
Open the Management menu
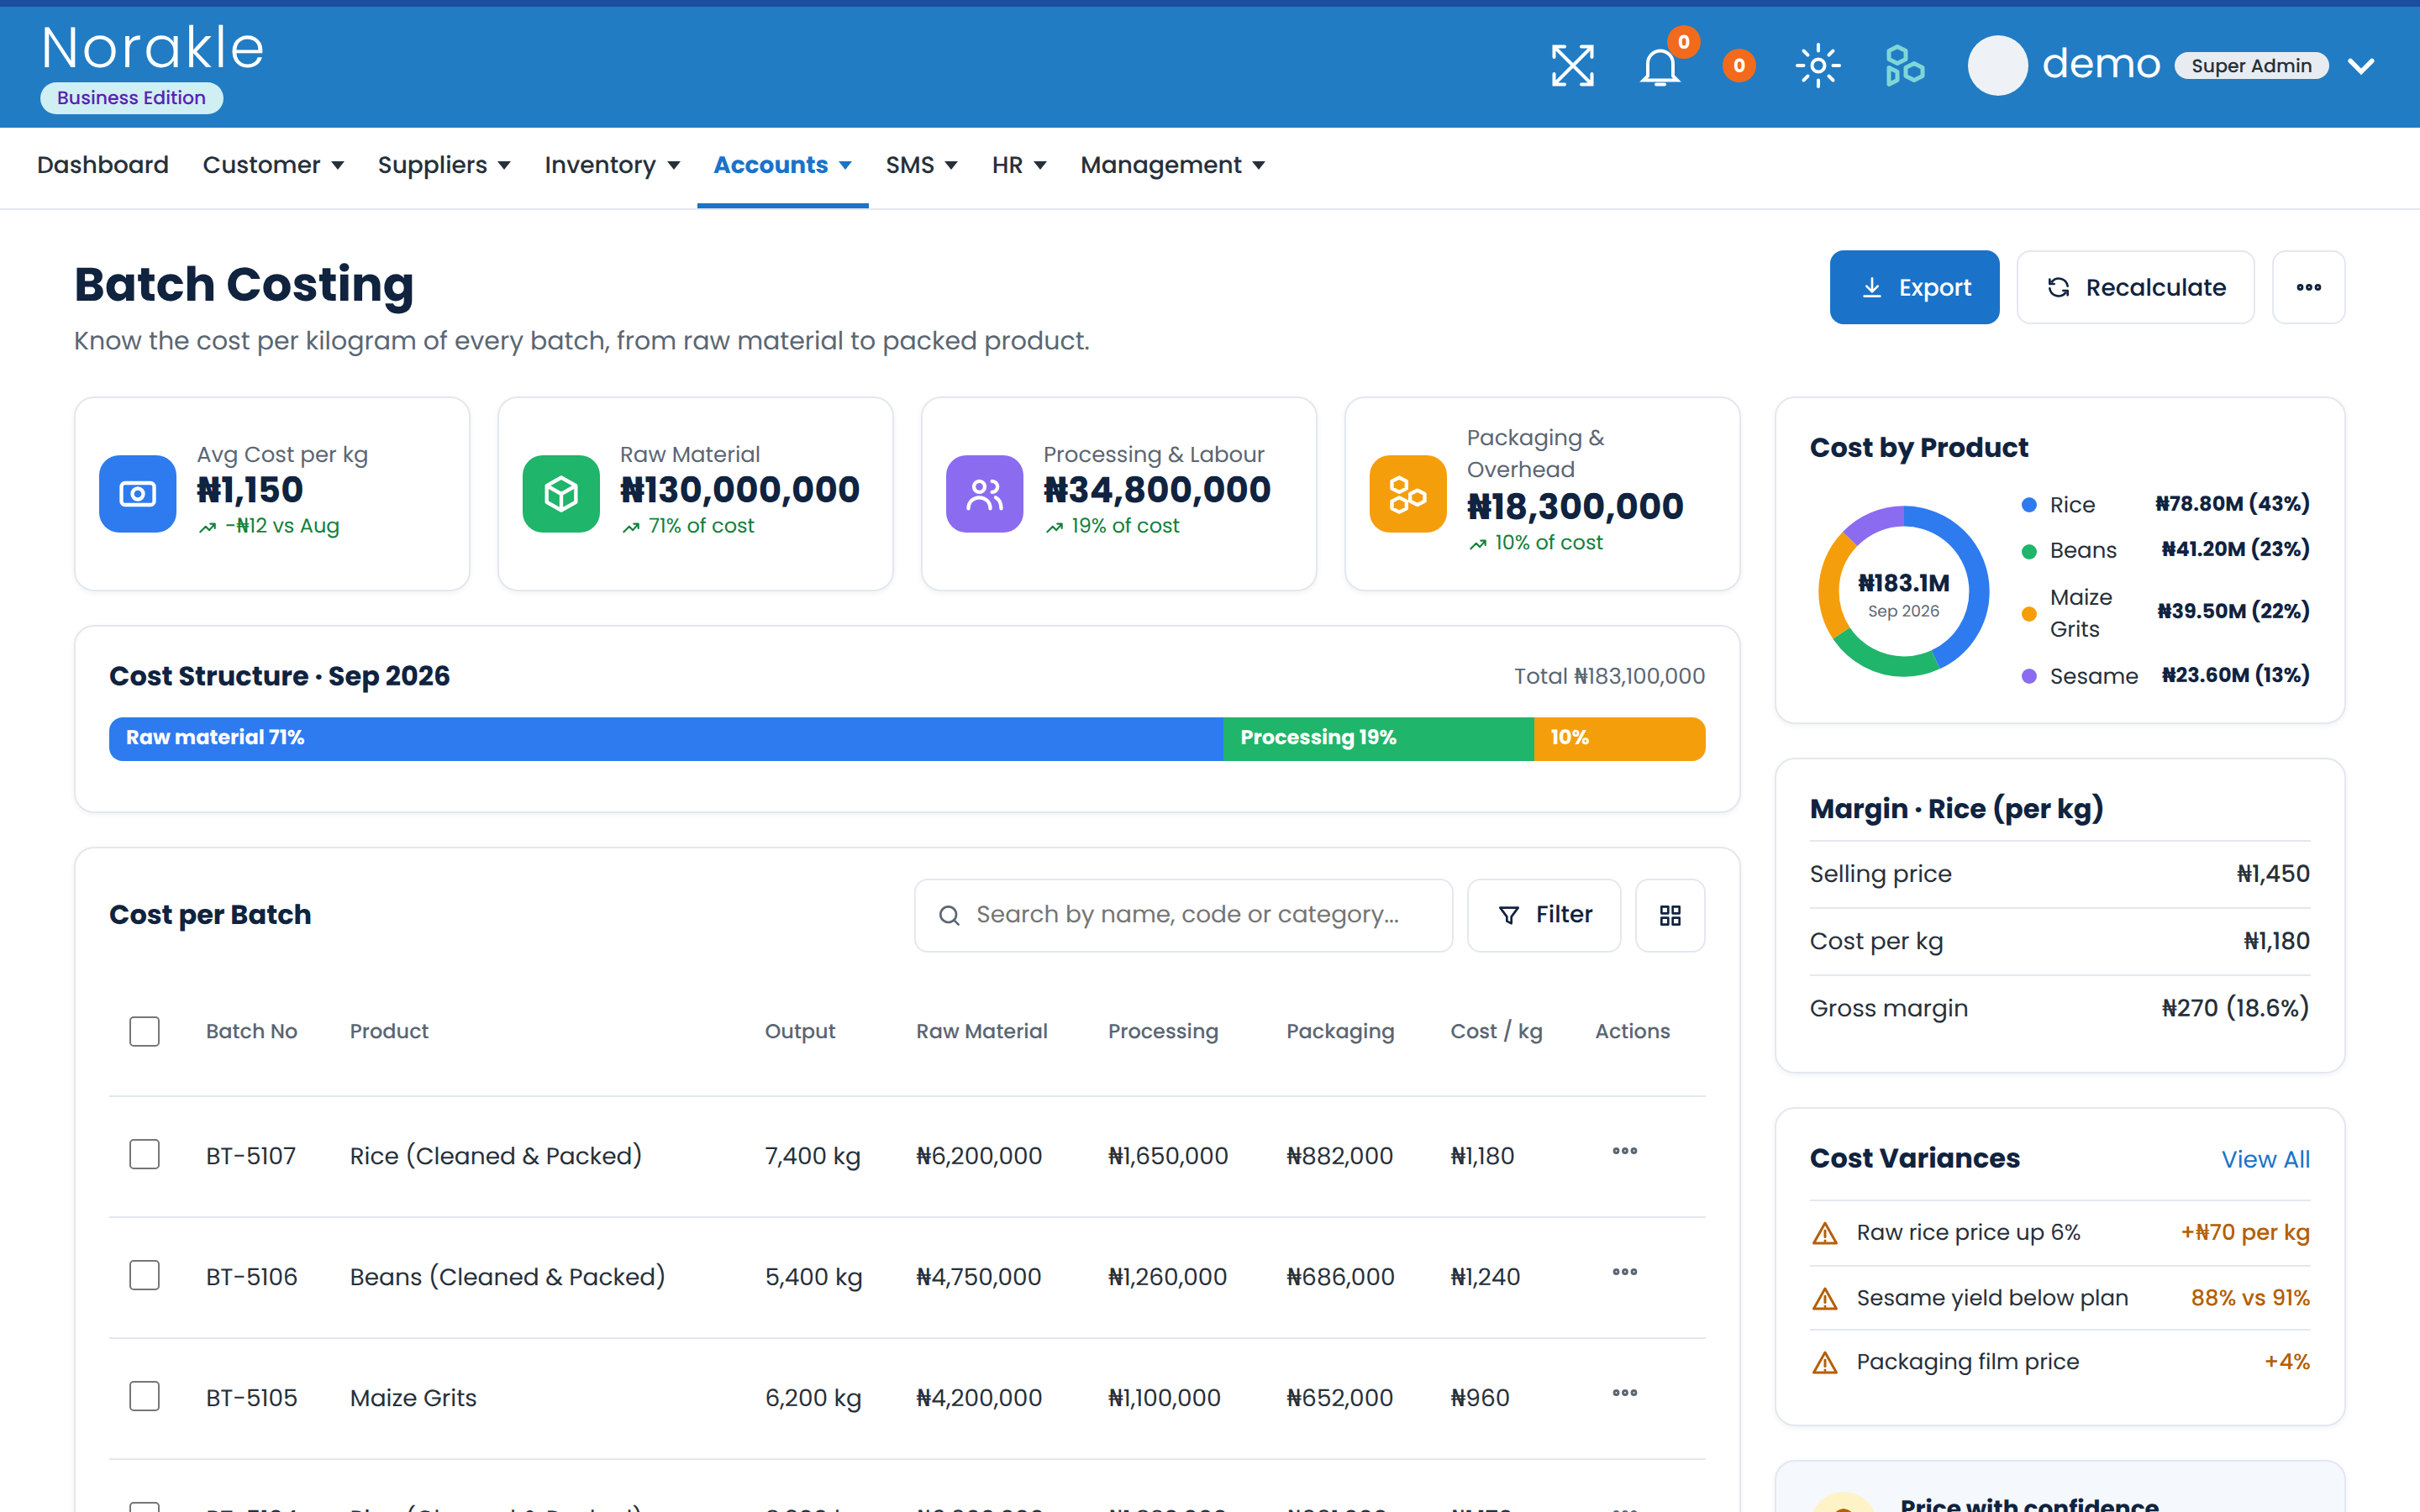pyautogui.click(x=1173, y=165)
